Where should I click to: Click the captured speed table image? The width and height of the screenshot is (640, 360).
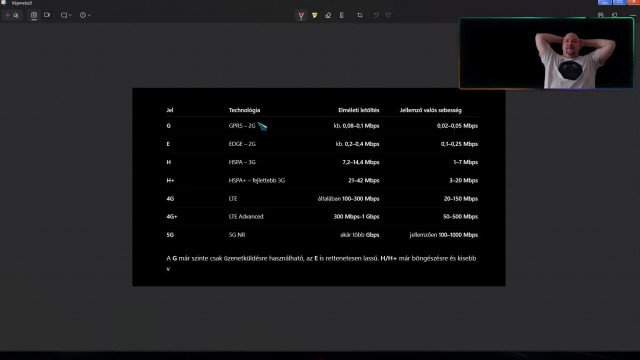click(x=319, y=187)
